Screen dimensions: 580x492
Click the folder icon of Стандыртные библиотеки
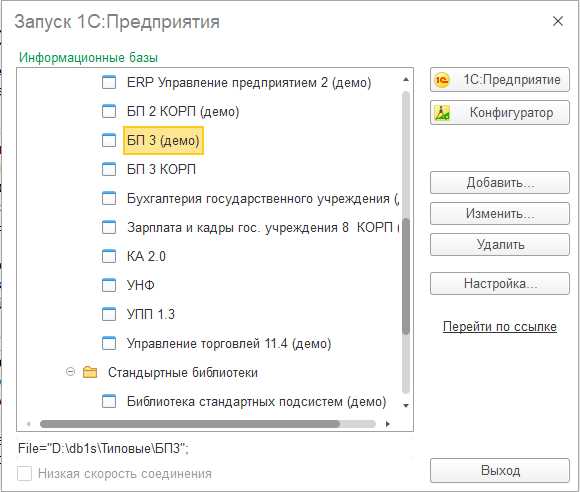coord(90,372)
